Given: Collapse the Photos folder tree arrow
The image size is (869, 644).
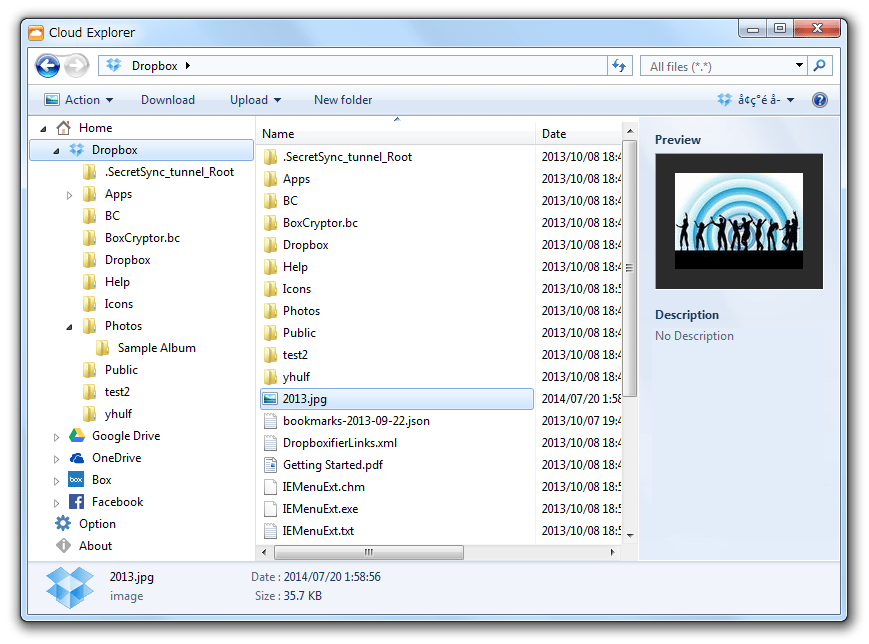Looking at the screenshot, I should pyautogui.click(x=69, y=327).
